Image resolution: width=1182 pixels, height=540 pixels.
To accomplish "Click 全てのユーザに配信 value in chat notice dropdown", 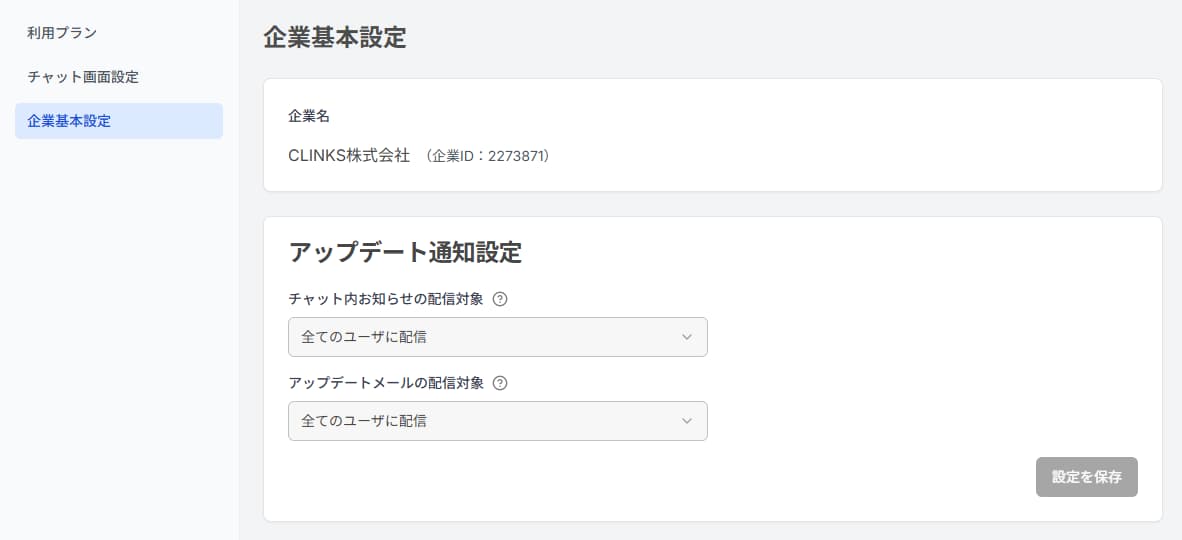I will point(364,337).
